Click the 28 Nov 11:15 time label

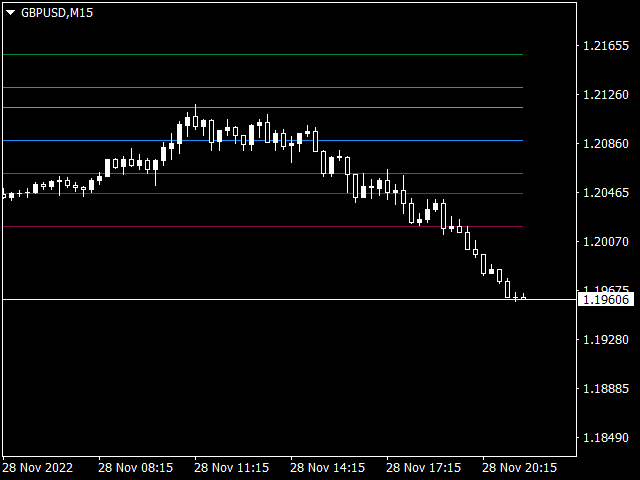[232, 467]
